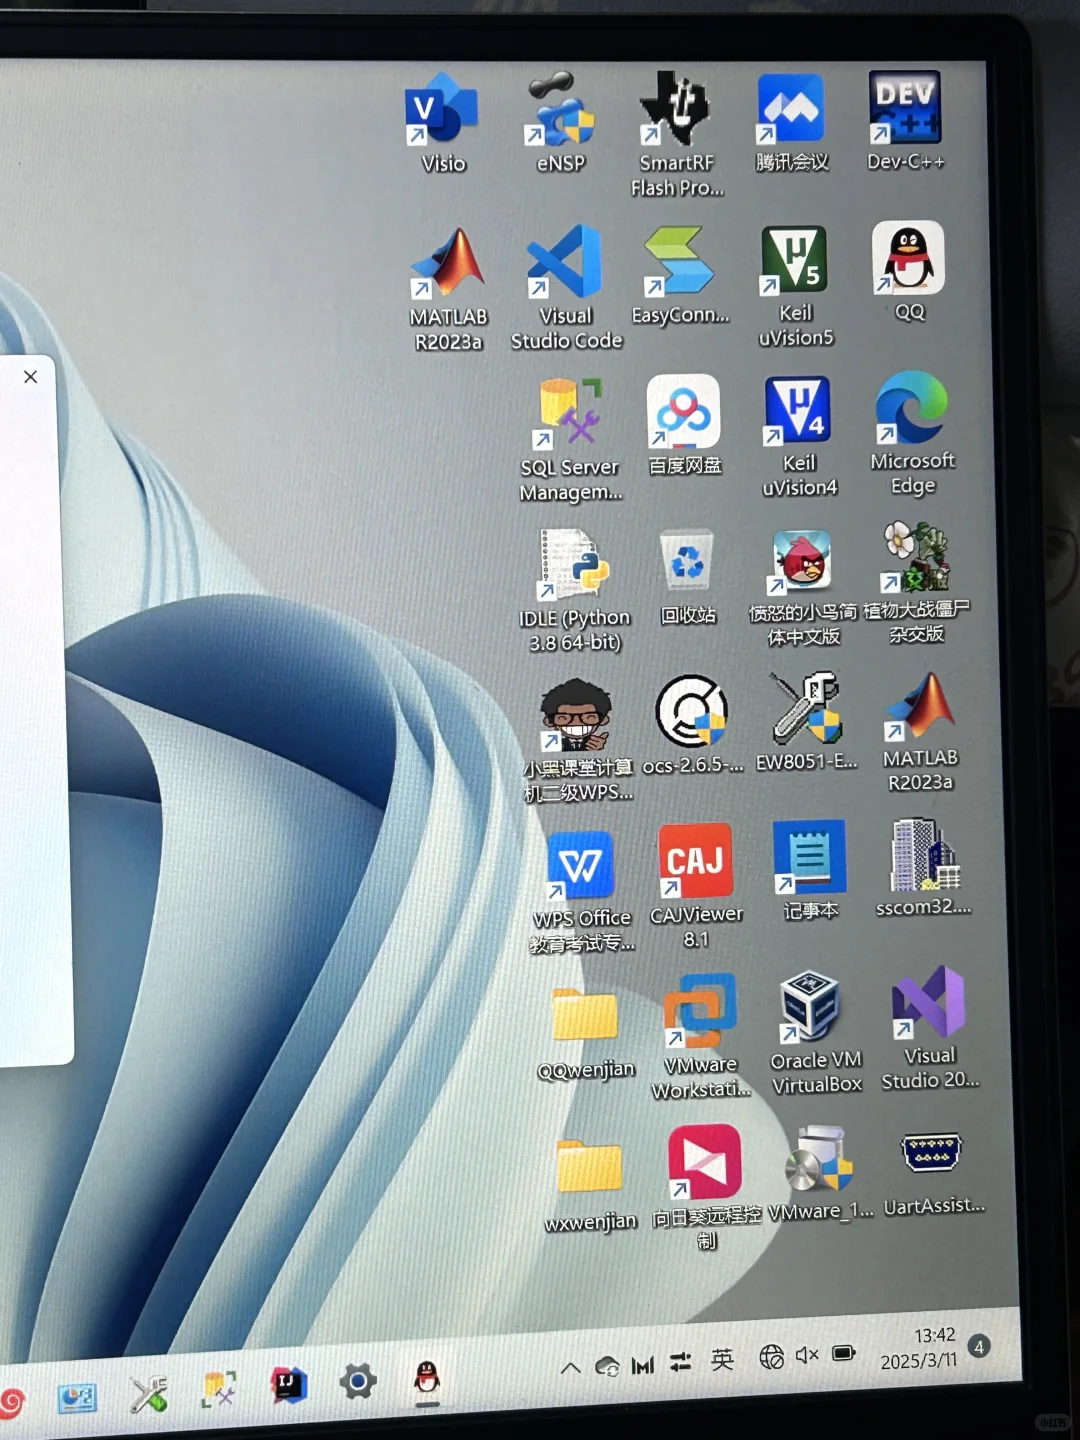This screenshot has height=1440, width=1080.
Task: Select the EasyConn... desktop icon
Action: click(x=680, y=276)
